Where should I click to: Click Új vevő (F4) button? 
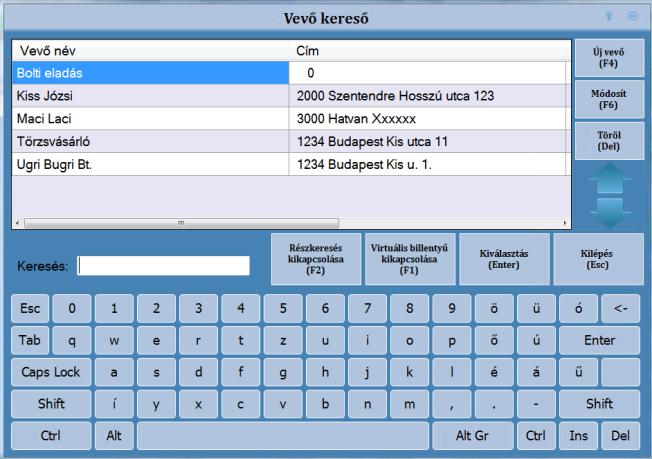(609, 58)
